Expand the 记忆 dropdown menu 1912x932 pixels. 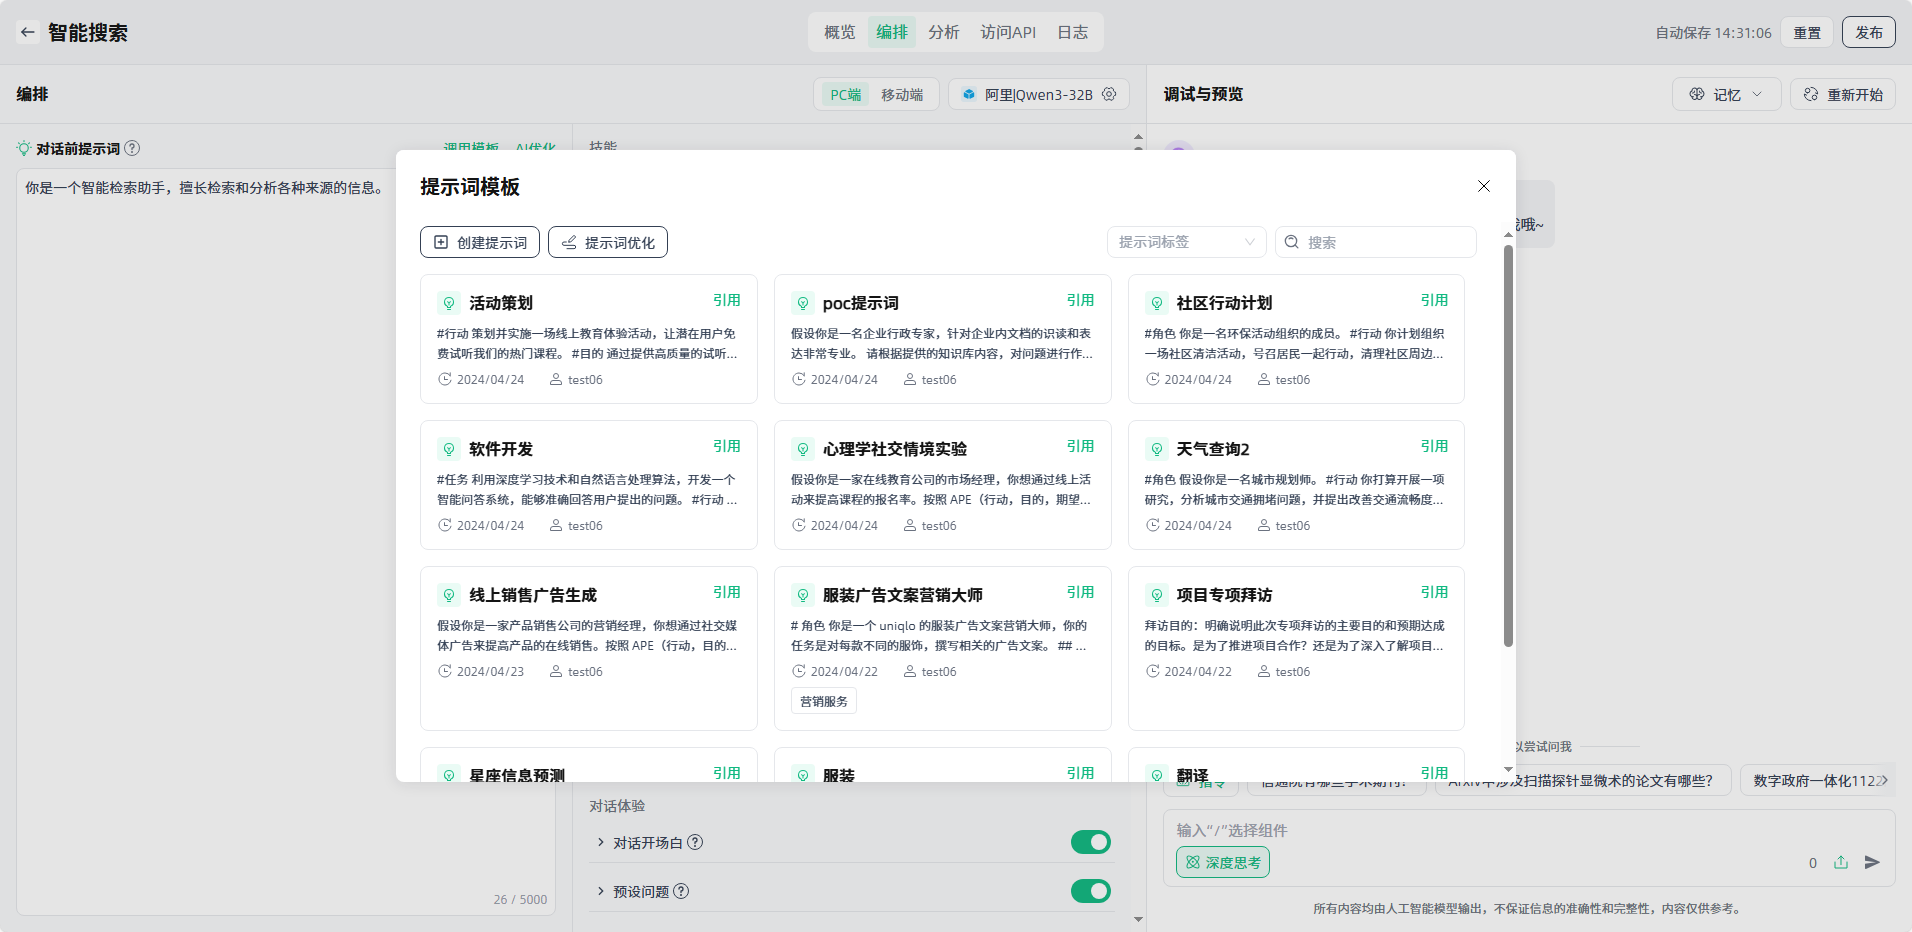(1726, 94)
